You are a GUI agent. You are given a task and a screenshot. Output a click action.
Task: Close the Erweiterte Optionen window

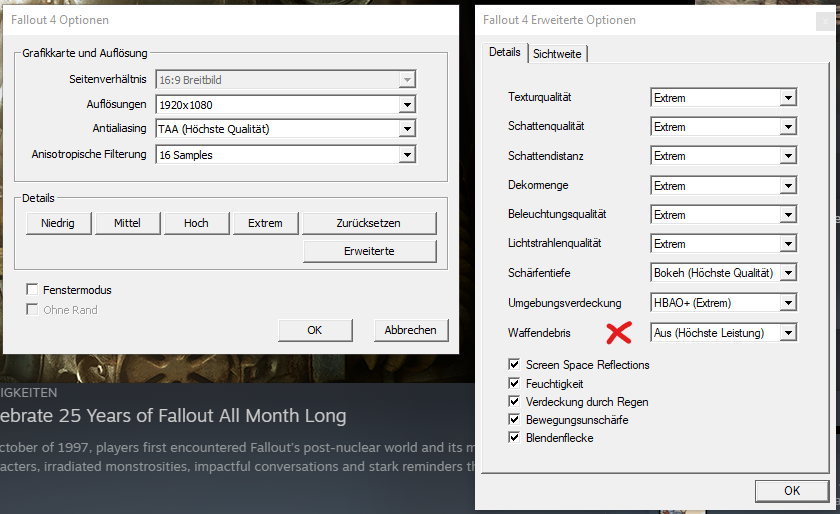click(x=825, y=21)
